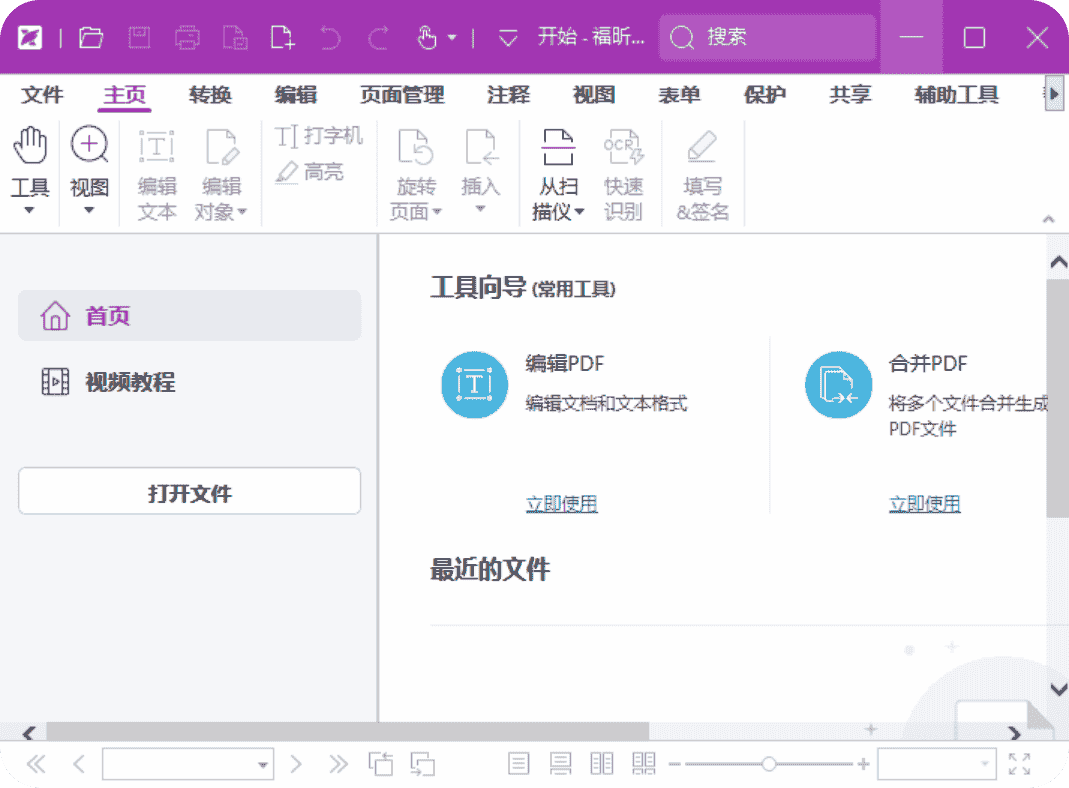Click the 从扫描仪 scanner icon
Viewport: 1069px width, 788px height.
tap(558, 148)
